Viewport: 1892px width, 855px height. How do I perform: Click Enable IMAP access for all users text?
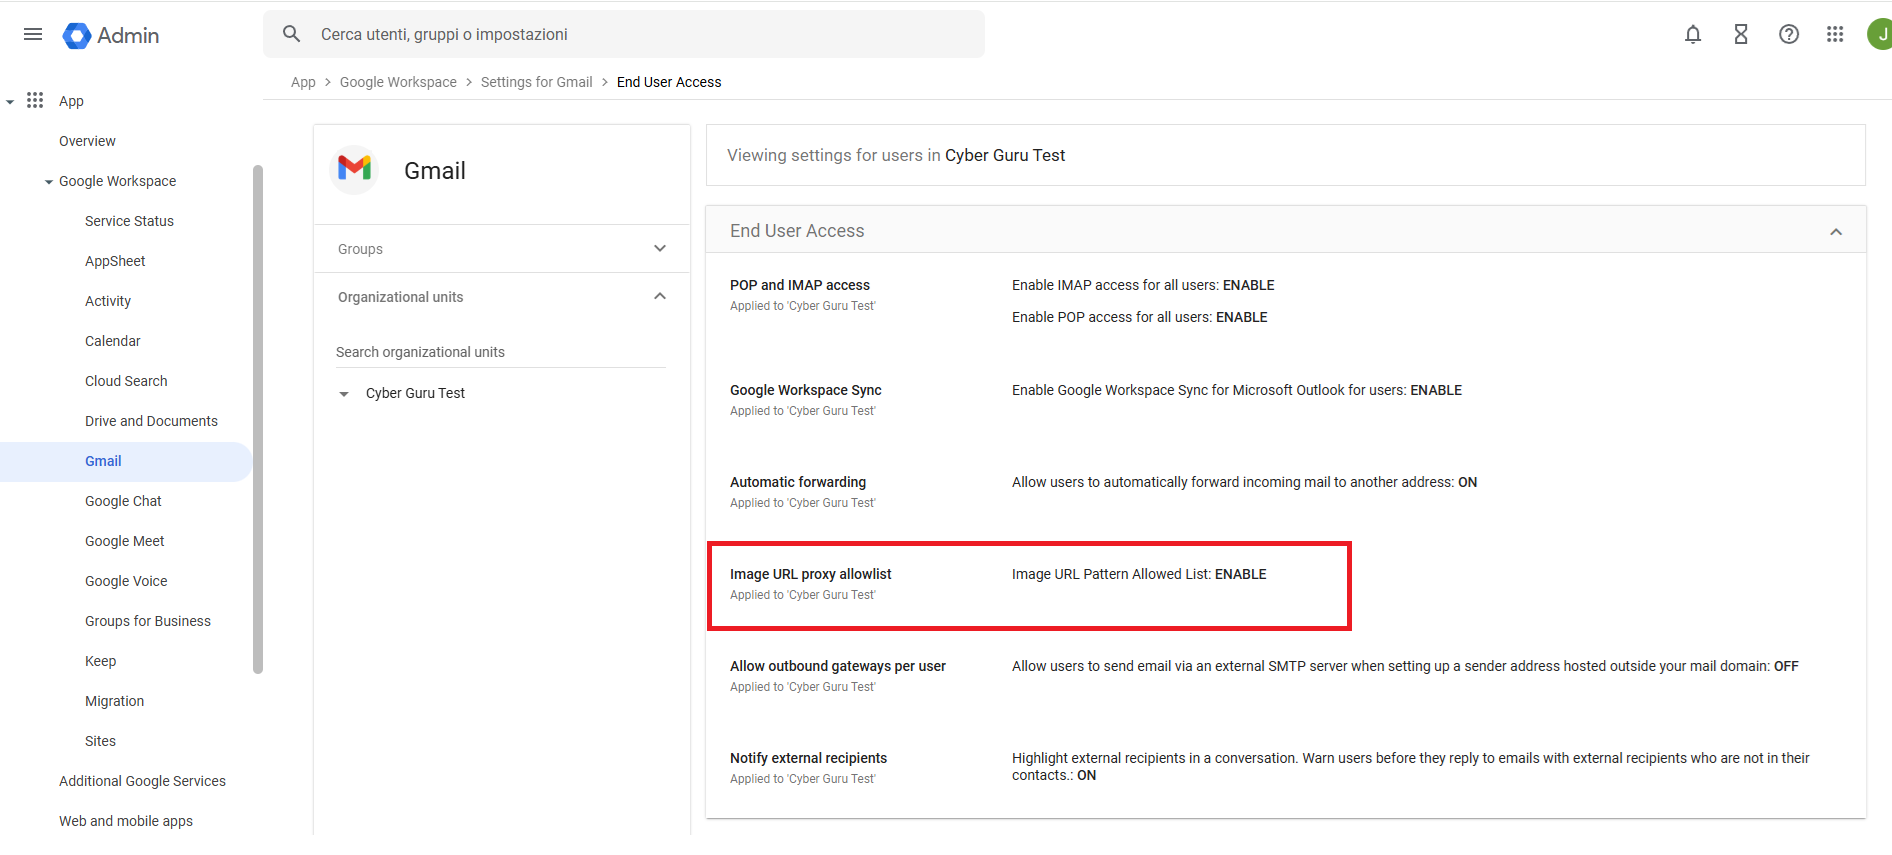[x=1143, y=285]
